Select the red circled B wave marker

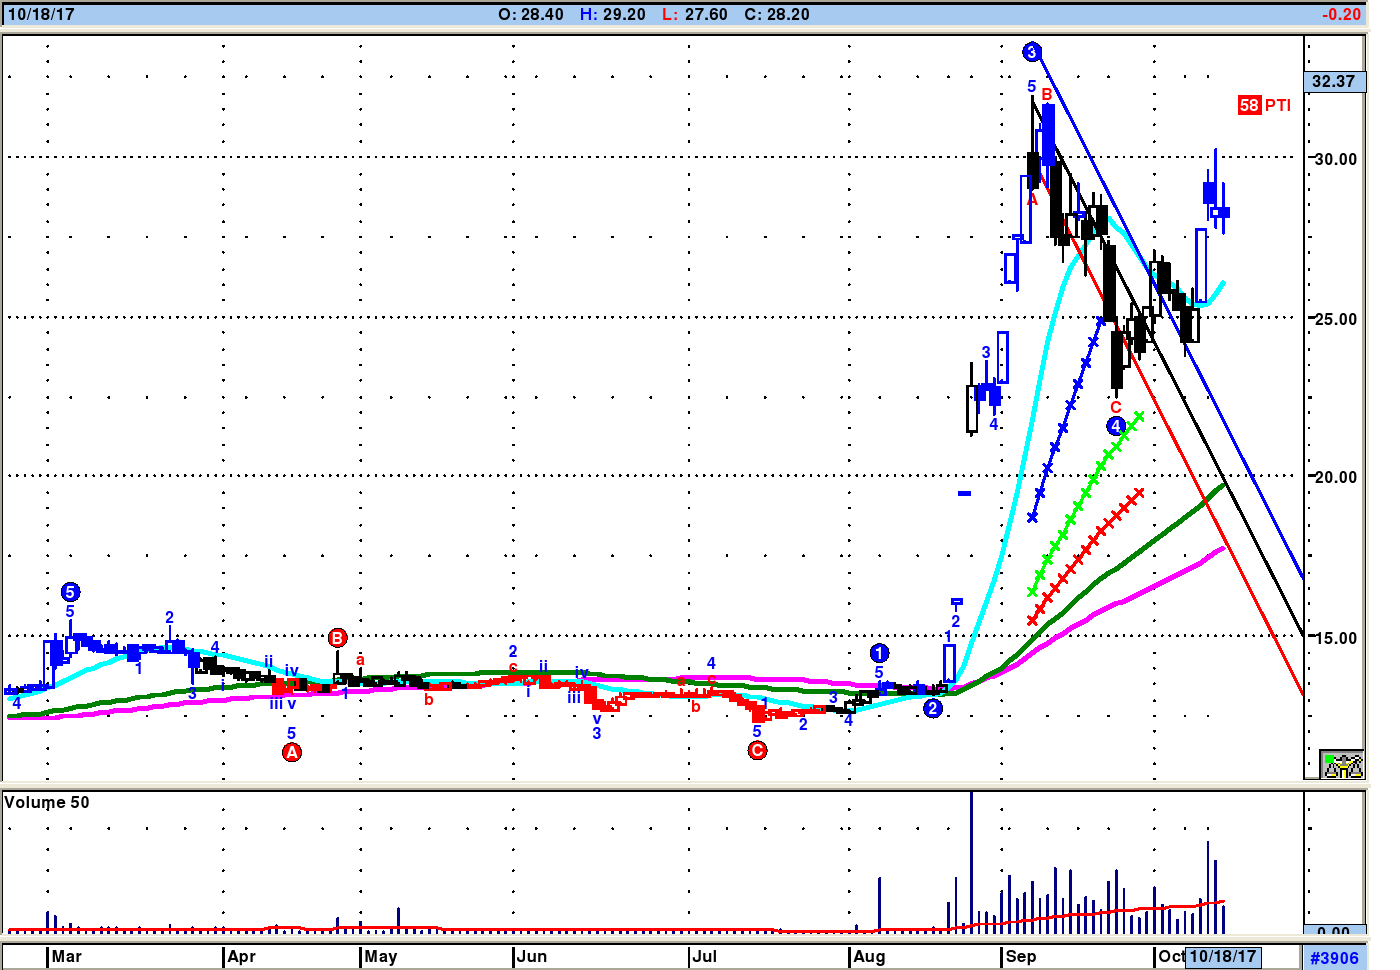point(338,638)
